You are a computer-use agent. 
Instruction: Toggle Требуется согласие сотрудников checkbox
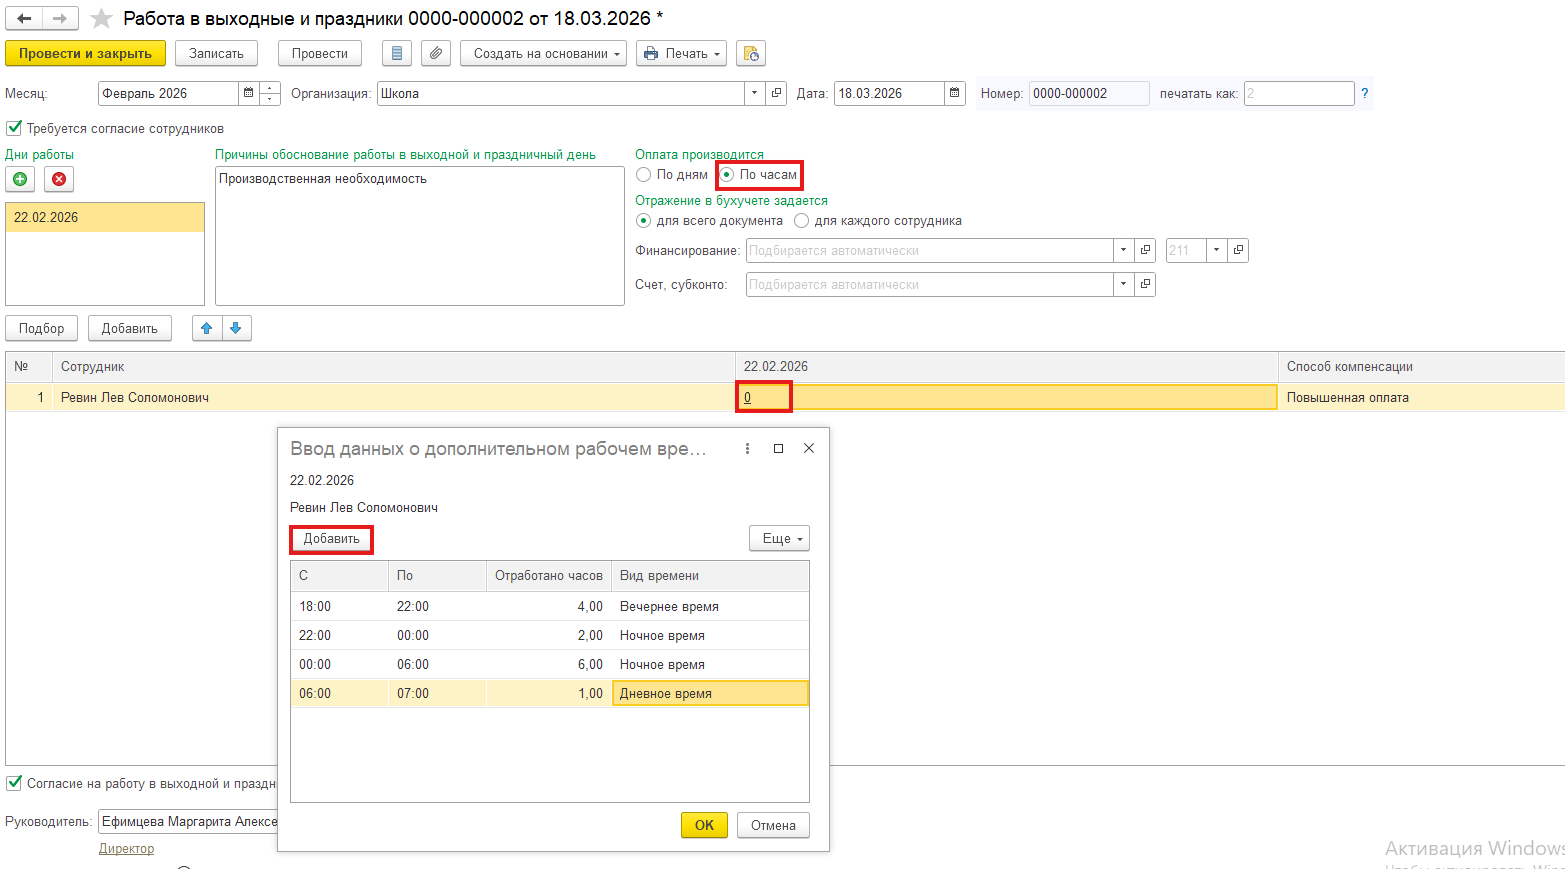[x=14, y=128]
